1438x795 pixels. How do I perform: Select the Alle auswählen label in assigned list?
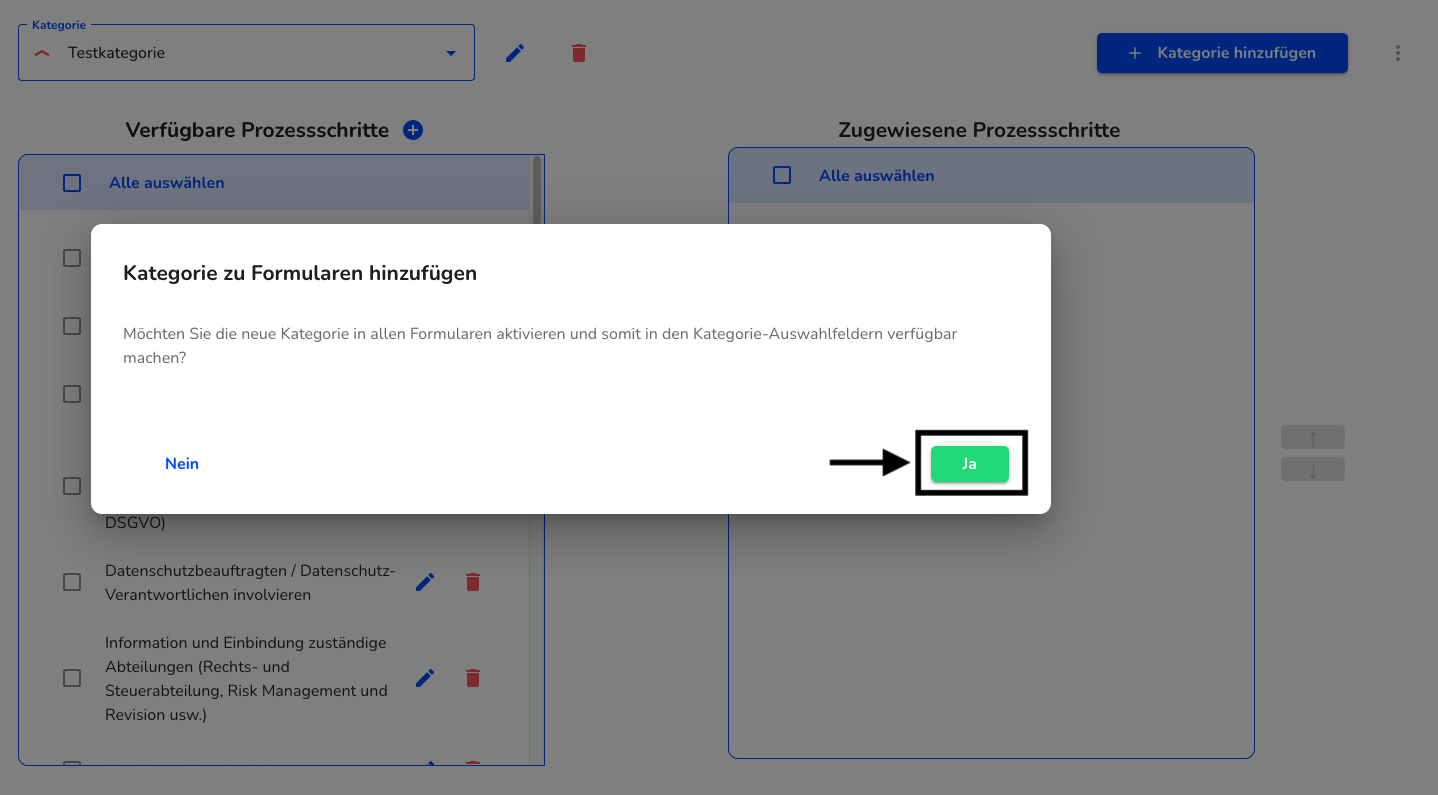(876, 175)
